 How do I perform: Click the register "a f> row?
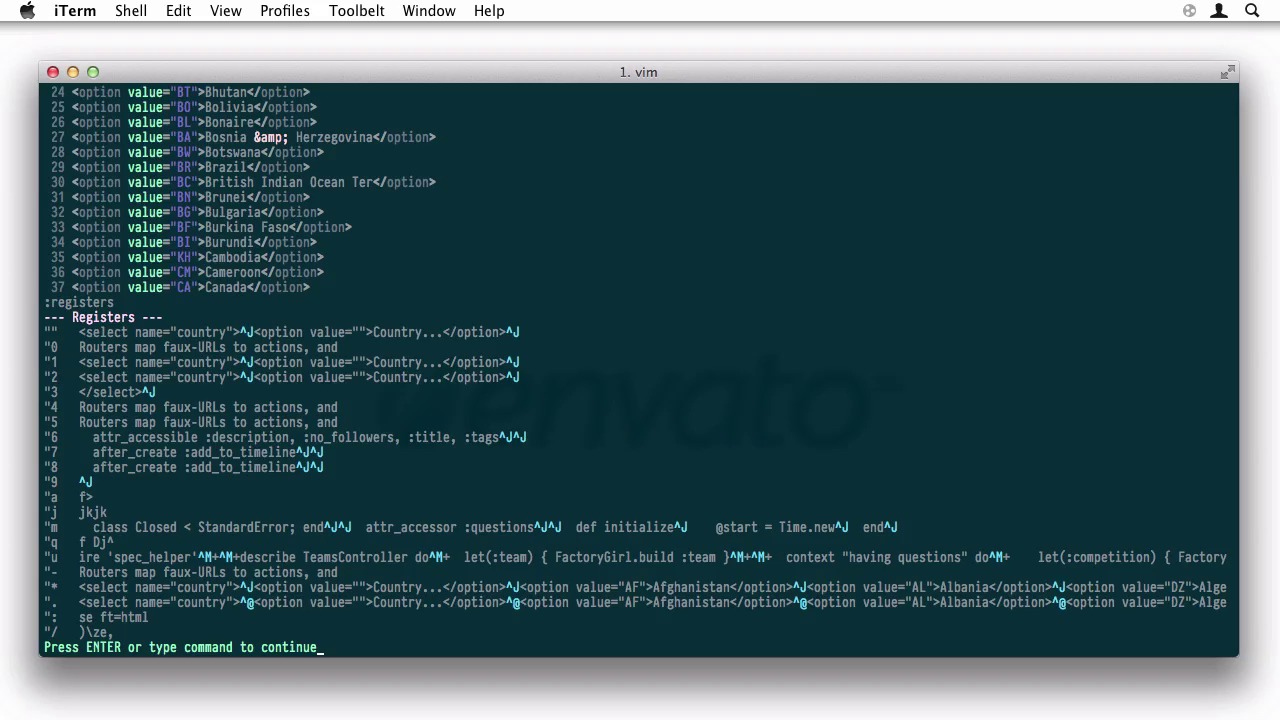[x=68, y=497]
